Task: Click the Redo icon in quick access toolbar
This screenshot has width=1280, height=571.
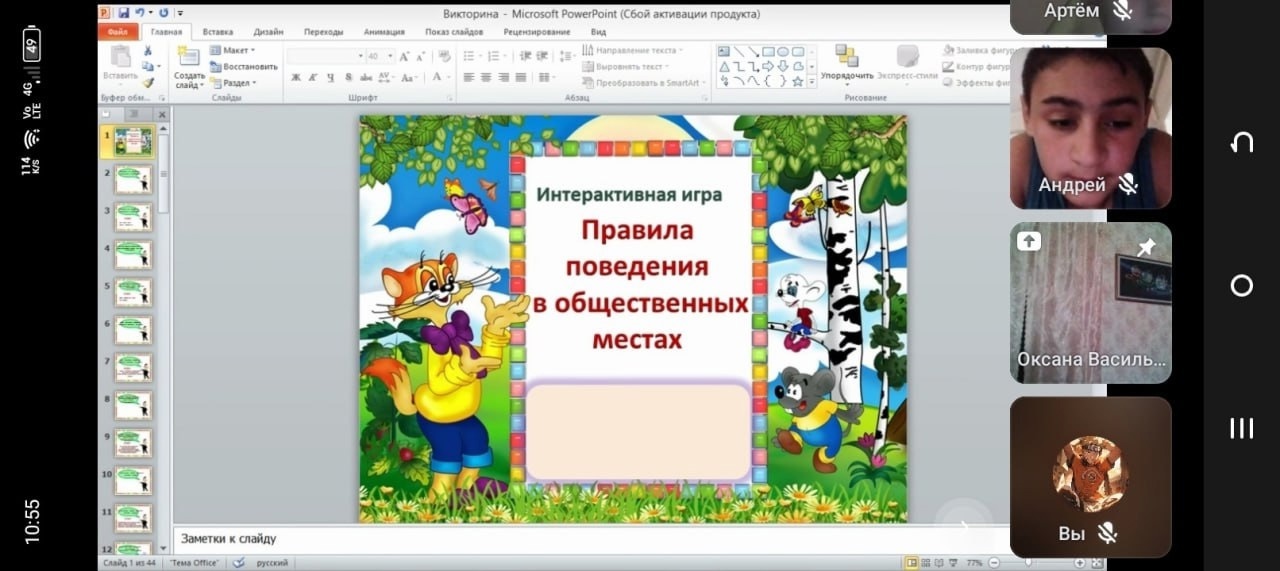Action: tap(163, 13)
